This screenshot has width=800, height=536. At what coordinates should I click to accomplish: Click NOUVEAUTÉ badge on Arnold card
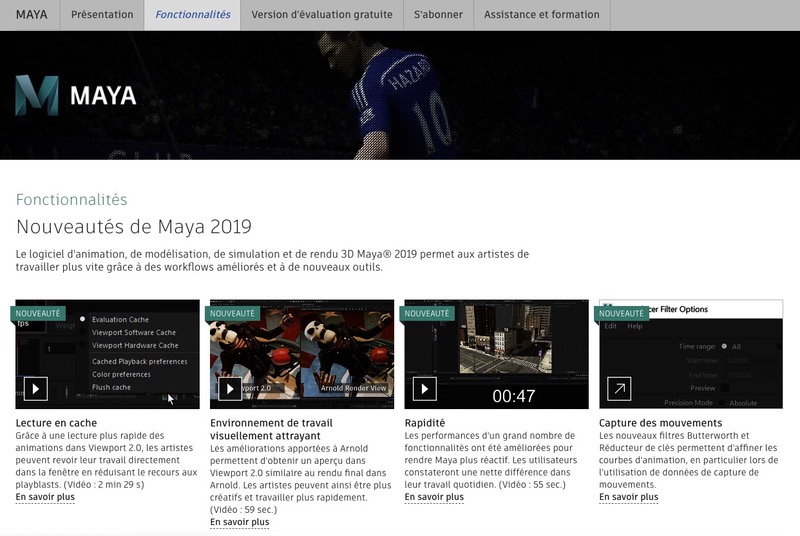click(232, 313)
